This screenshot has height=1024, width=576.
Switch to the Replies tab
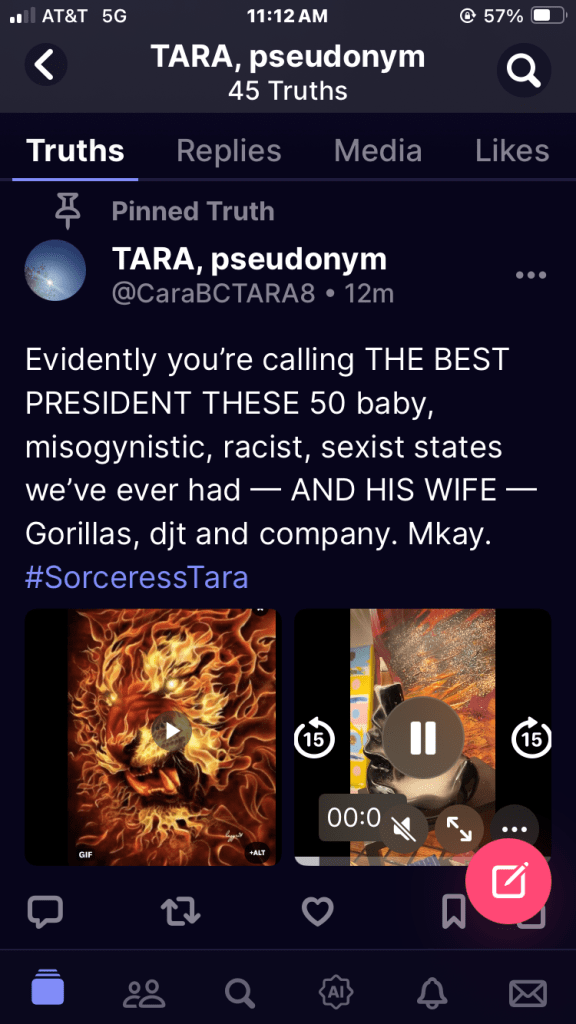pyautogui.click(x=229, y=151)
